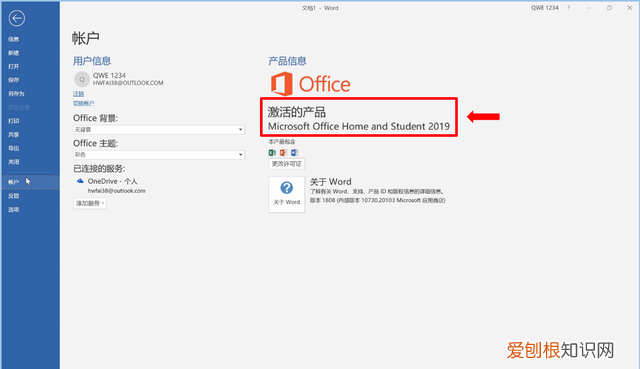This screenshot has width=640, height=369.
Task: Click the 用户信息 user information heading
Action: pos(92,61)
